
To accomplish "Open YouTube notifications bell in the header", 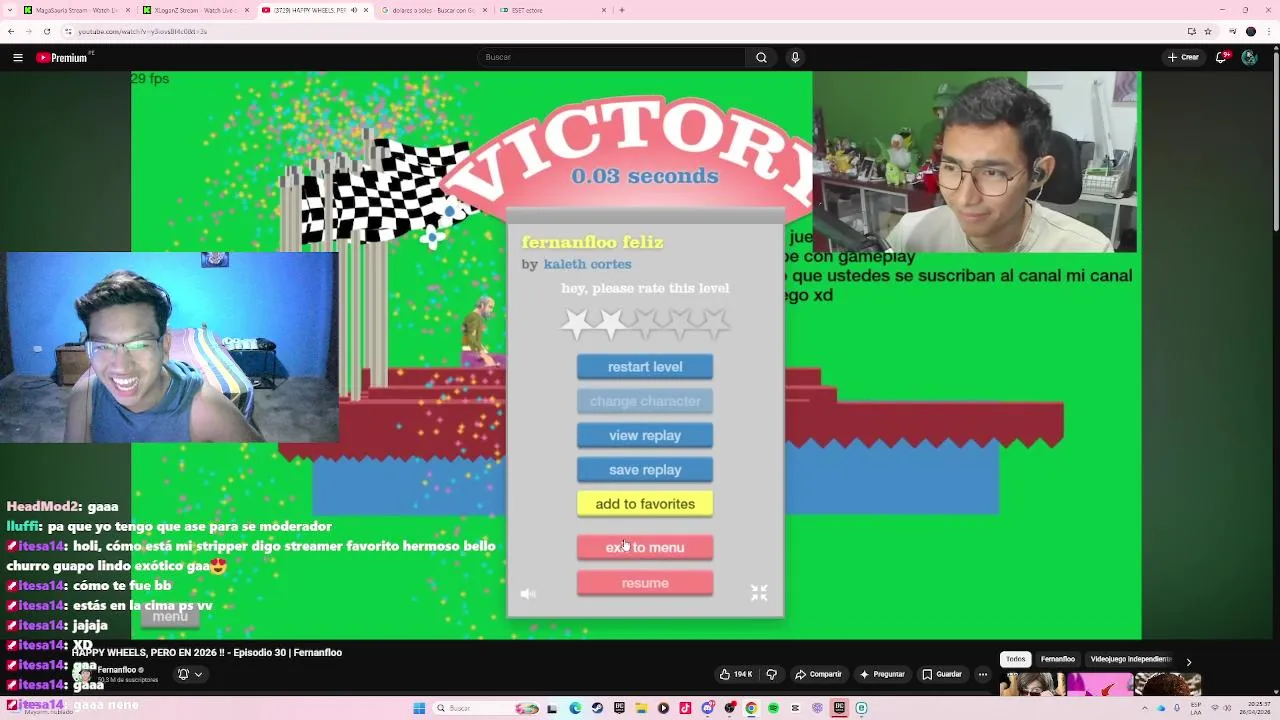I will (1221, 57).
